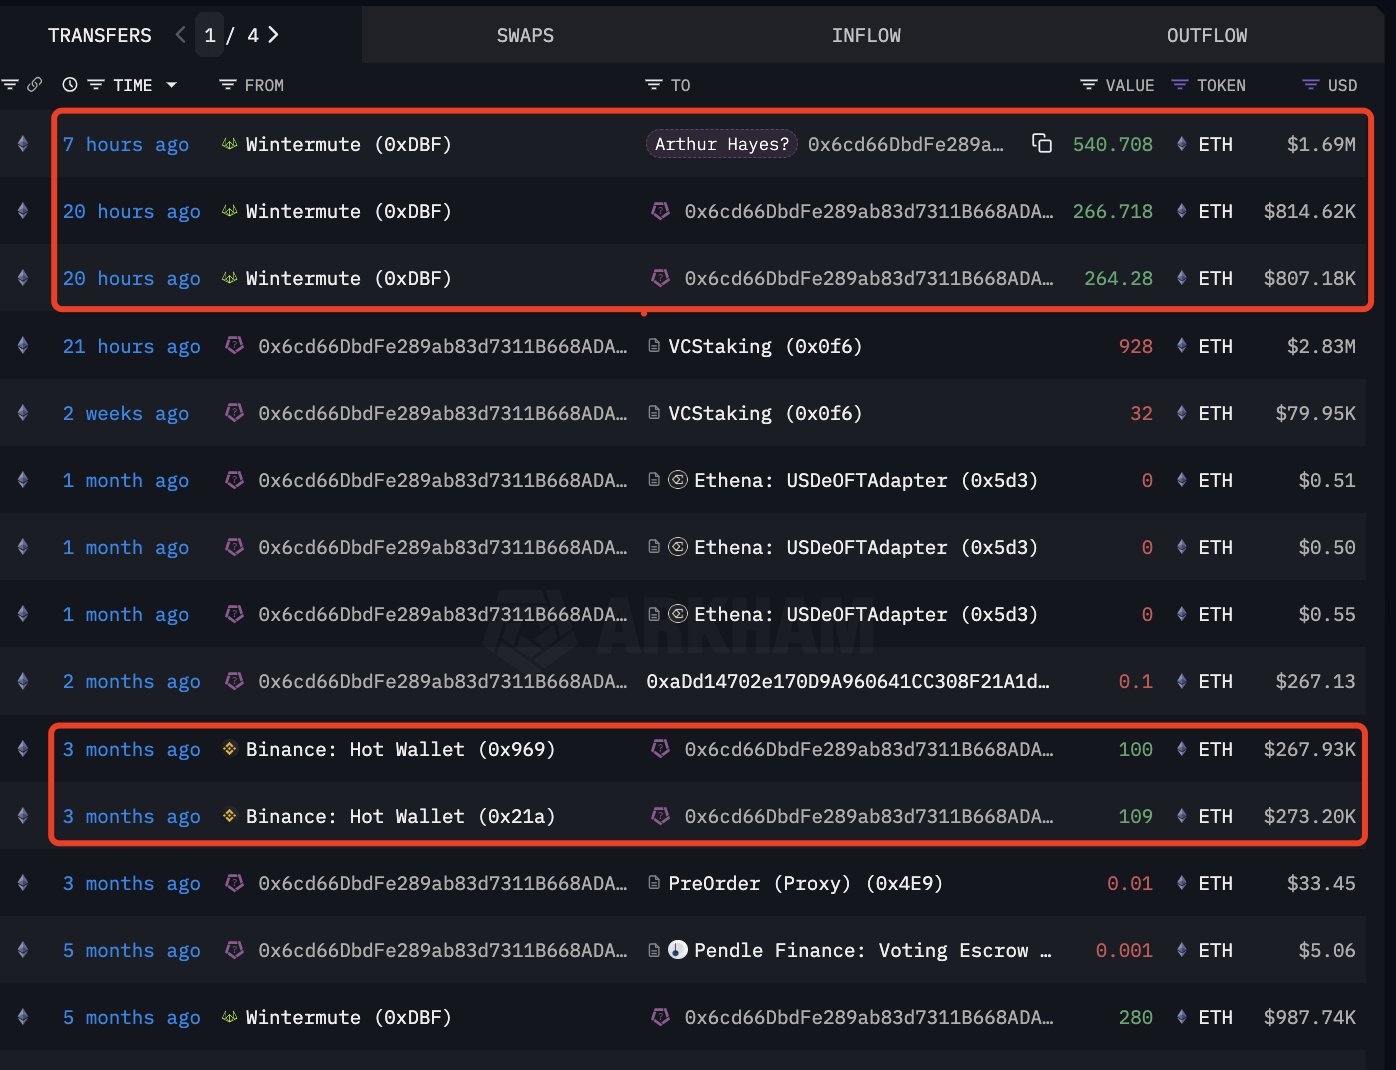This screenshot has width=1396, height=1070.
Task: Open the VALUE column filter icon
Action: click(1089, 85)
